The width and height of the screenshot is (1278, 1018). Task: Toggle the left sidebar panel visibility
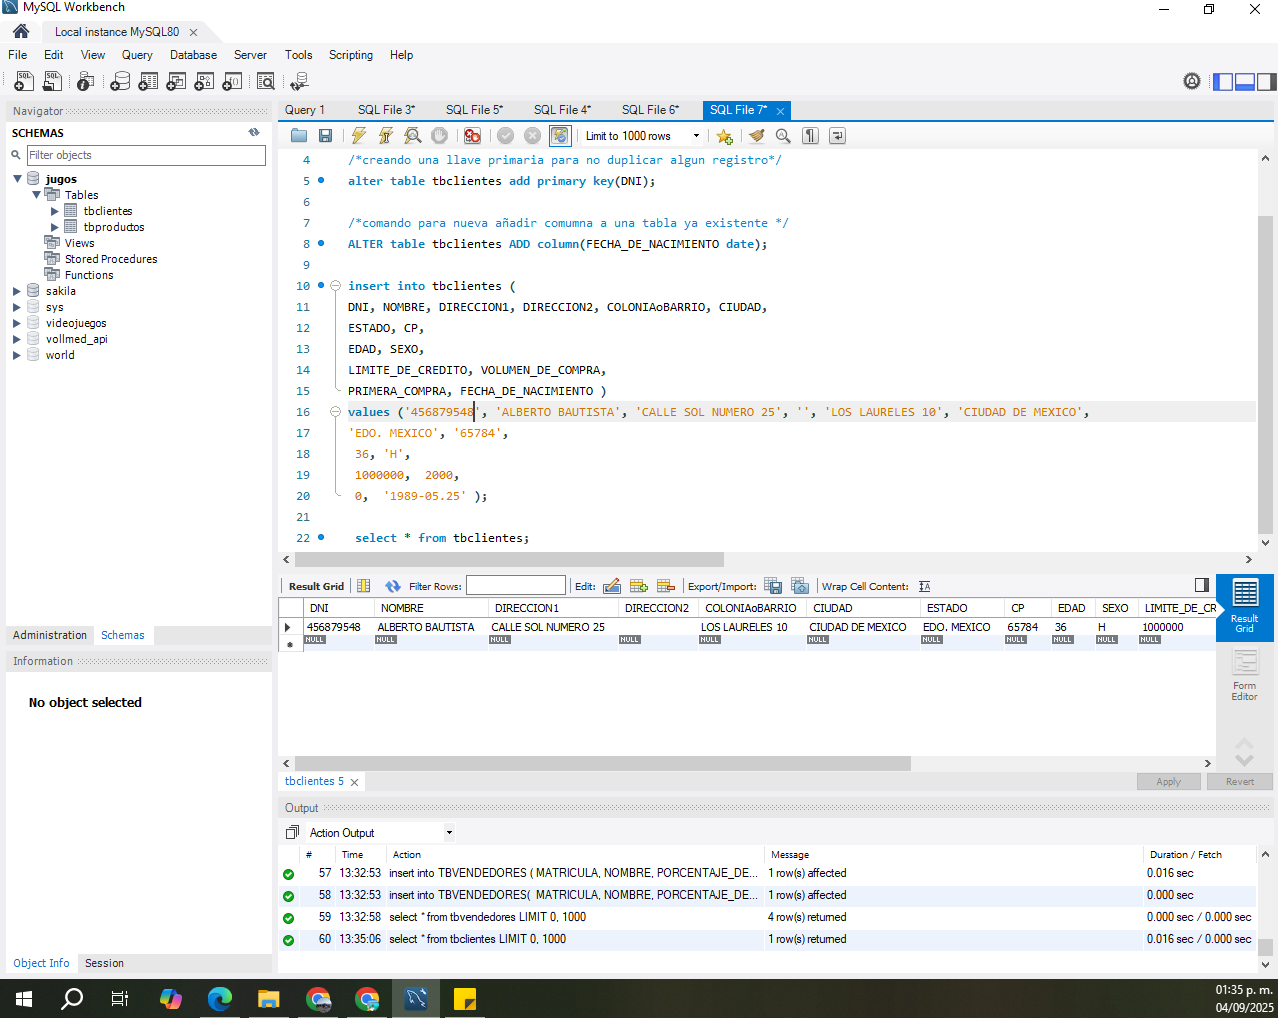coord(1223,82)
